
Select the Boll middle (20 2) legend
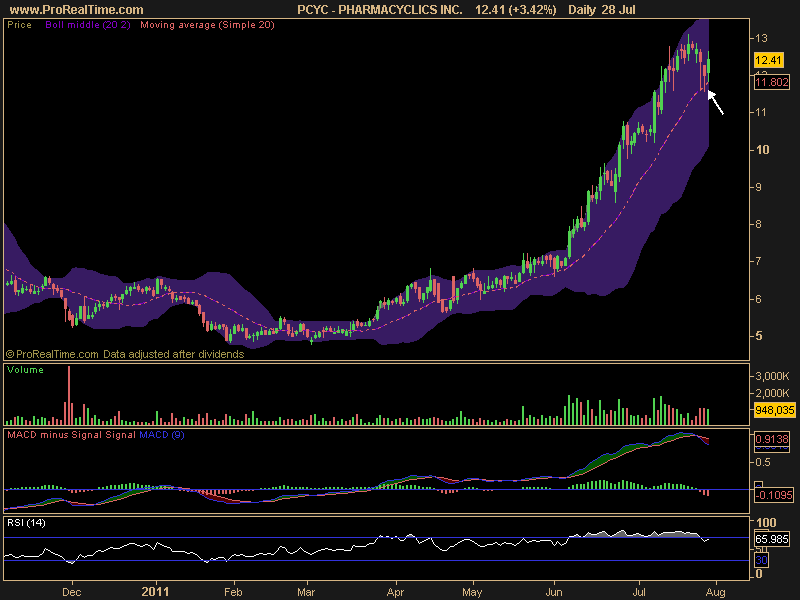[x=88, y=25]
